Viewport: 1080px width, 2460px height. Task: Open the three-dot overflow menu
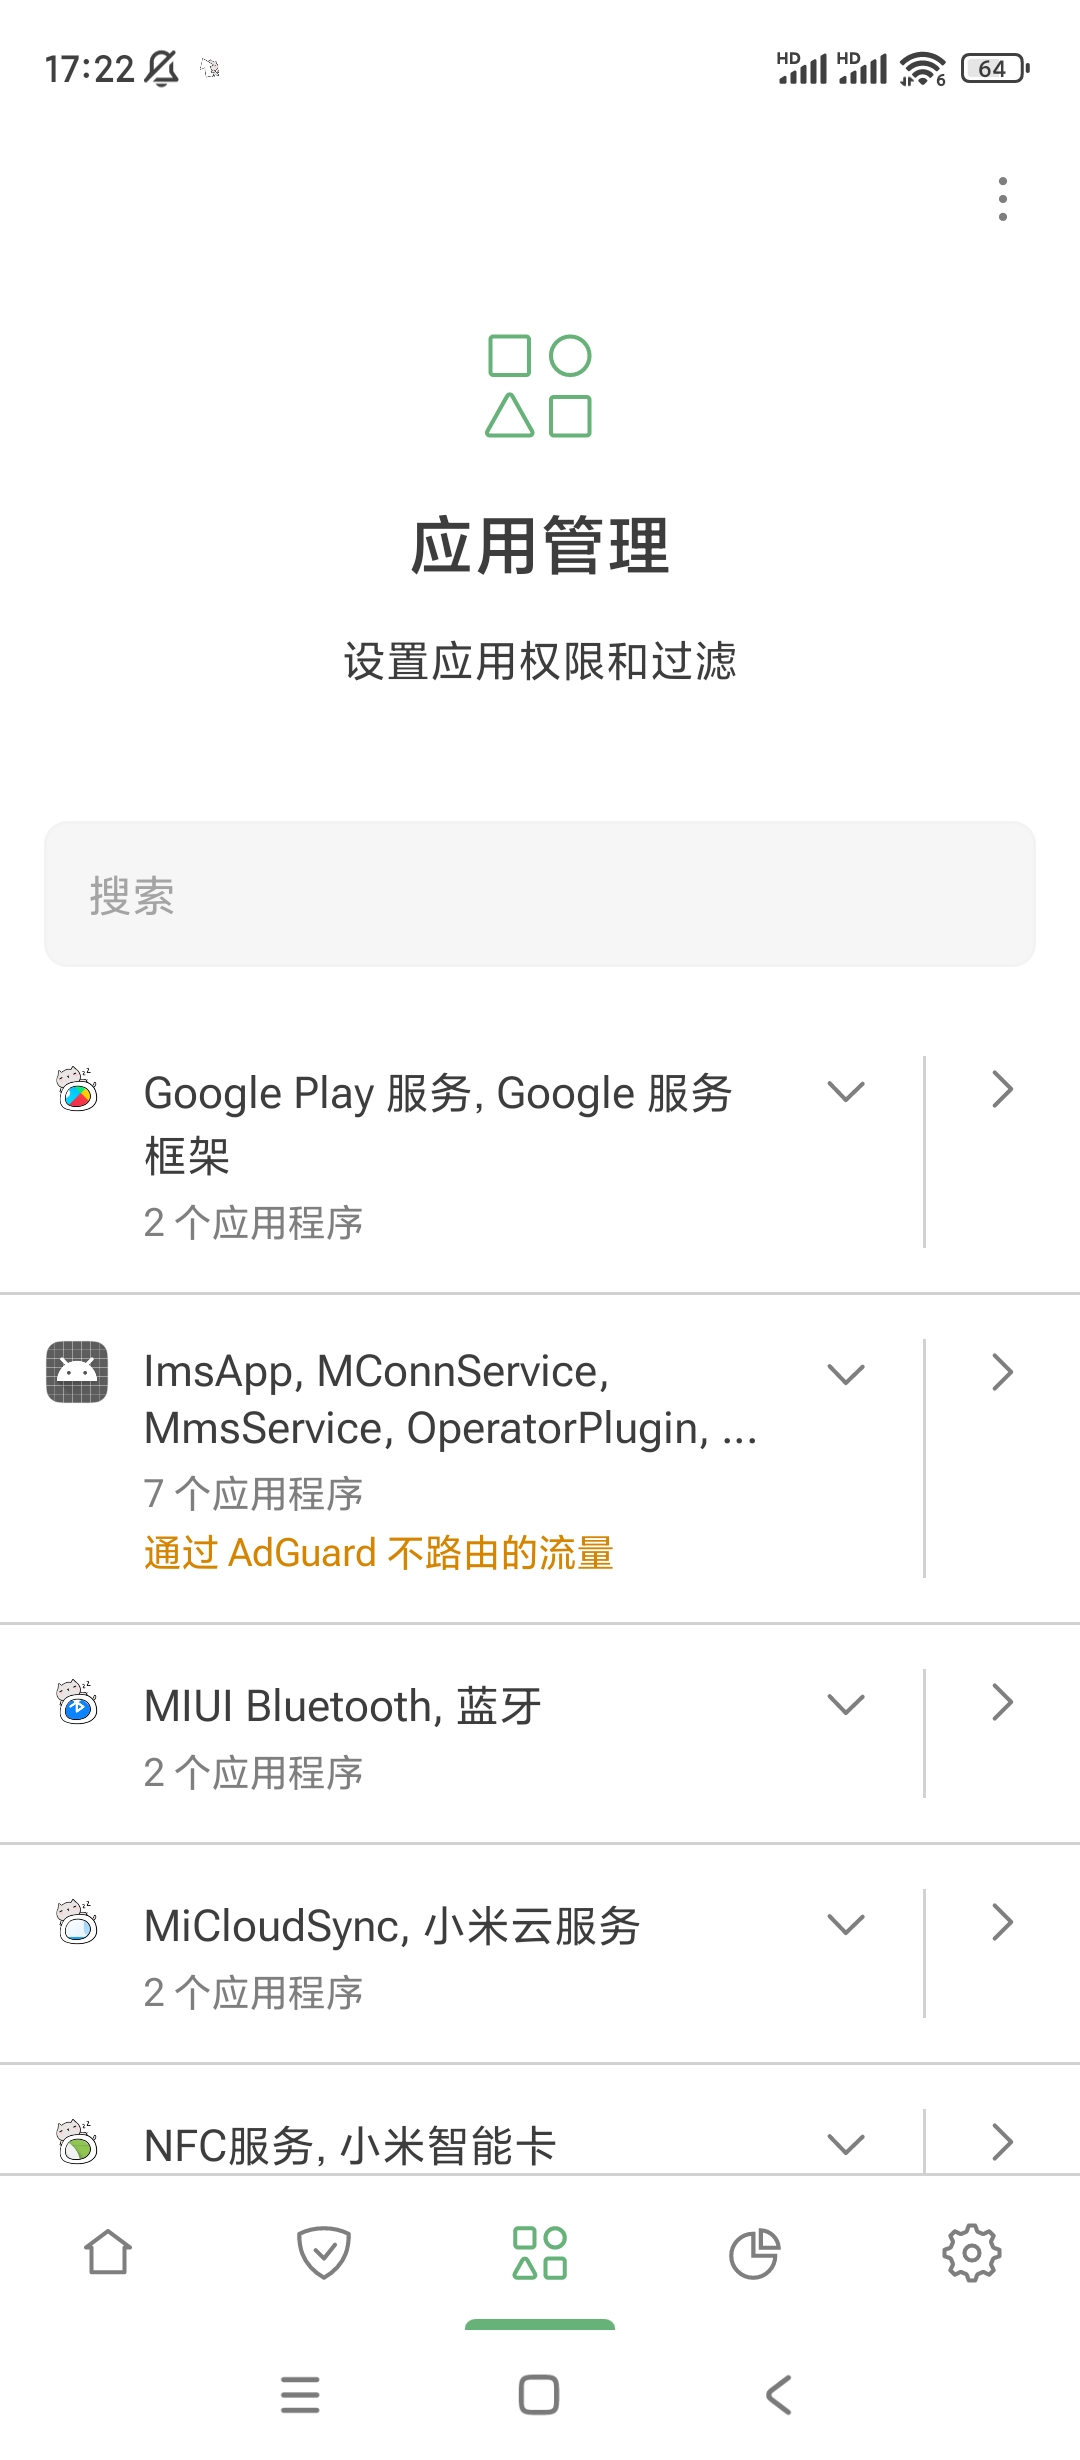tap(1002, 199)
